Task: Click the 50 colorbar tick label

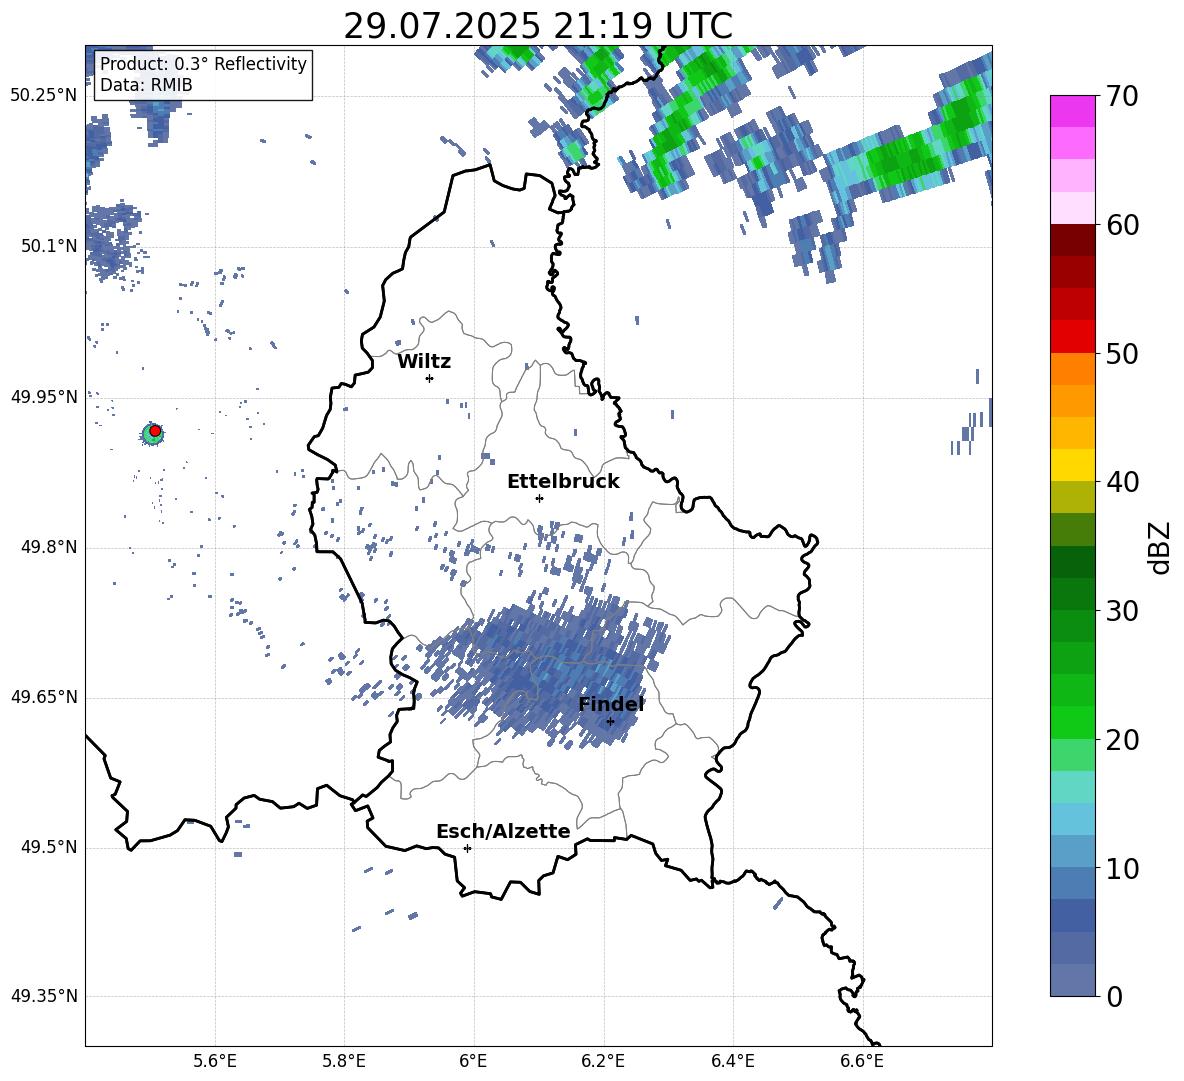Action: 1122,354
